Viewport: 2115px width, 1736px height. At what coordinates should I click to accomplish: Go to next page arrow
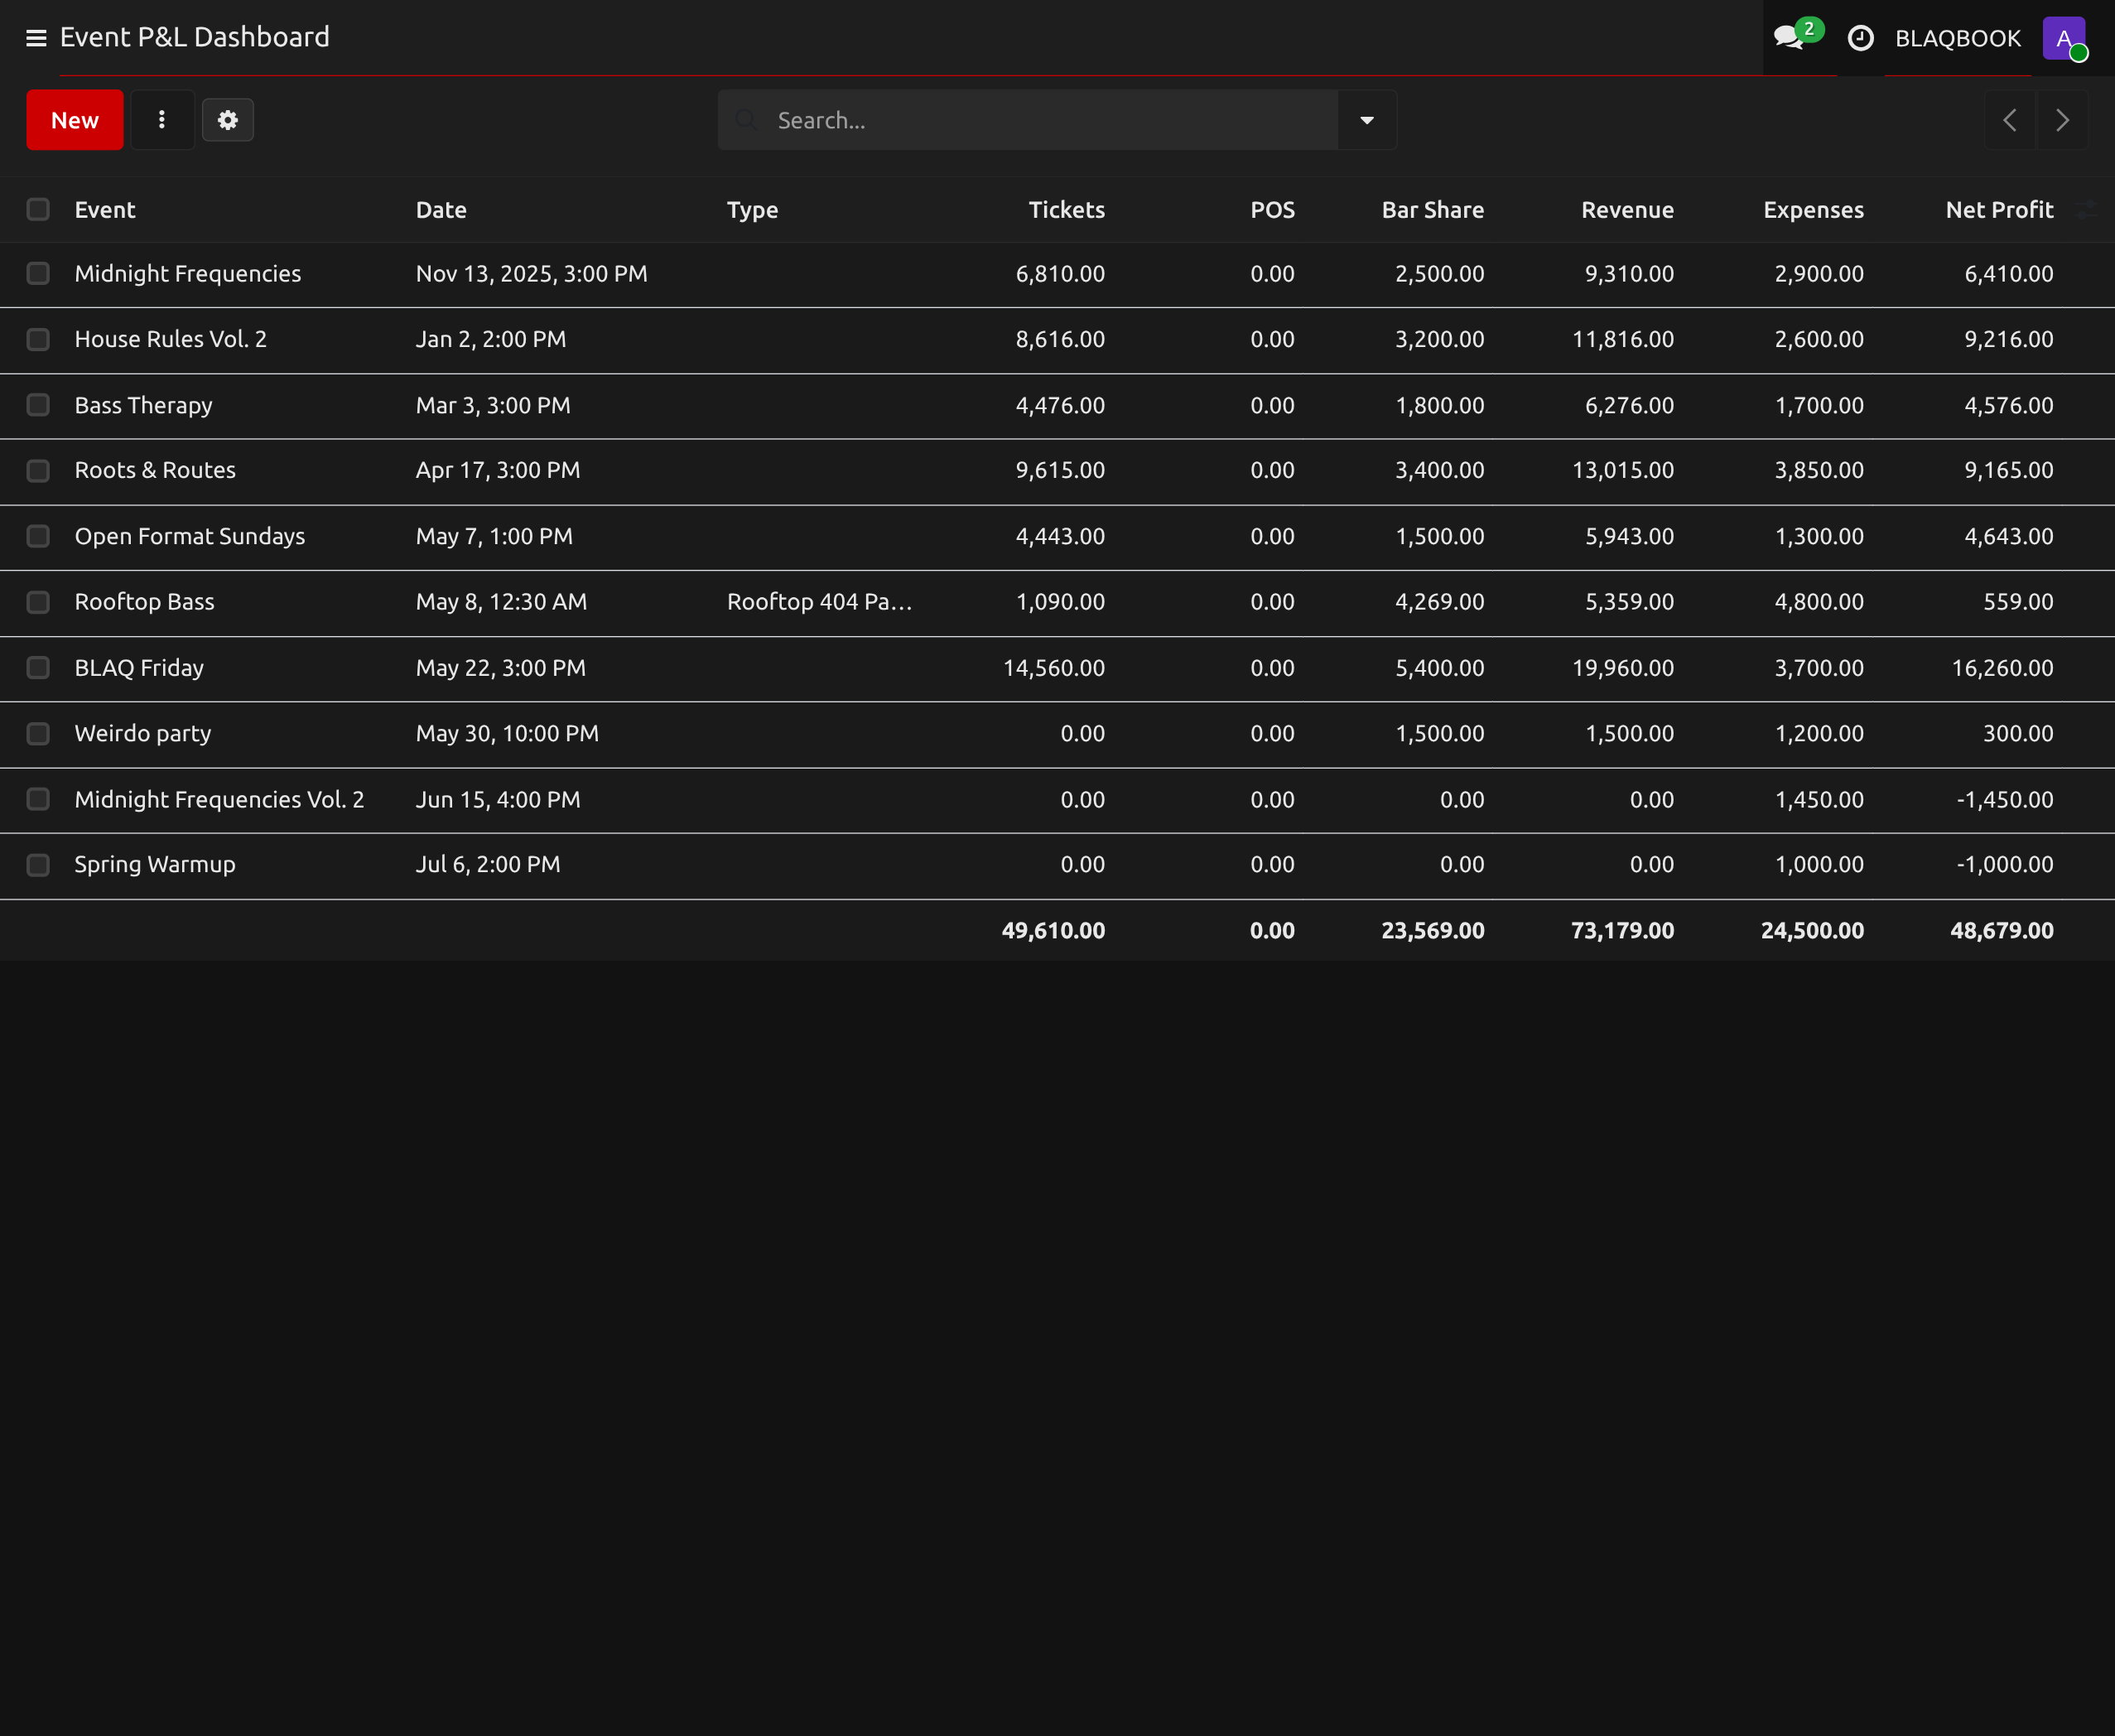2062,120
